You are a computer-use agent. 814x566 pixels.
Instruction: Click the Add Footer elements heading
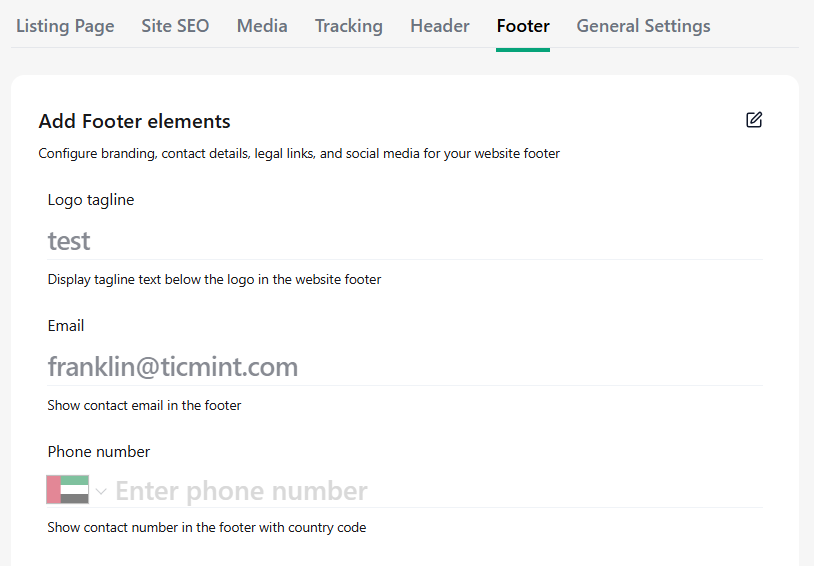(134, 121)
